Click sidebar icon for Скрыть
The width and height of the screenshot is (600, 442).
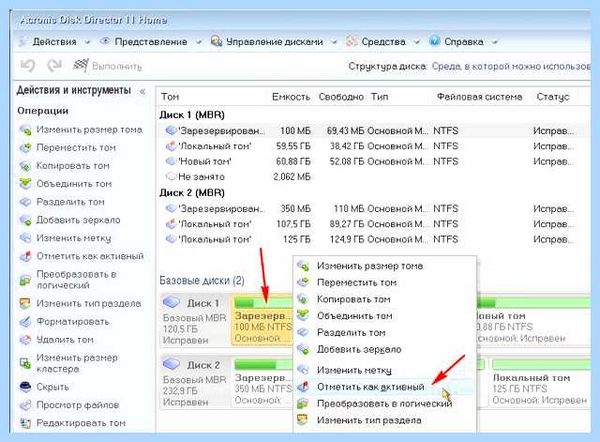click(x=25, y=387)
